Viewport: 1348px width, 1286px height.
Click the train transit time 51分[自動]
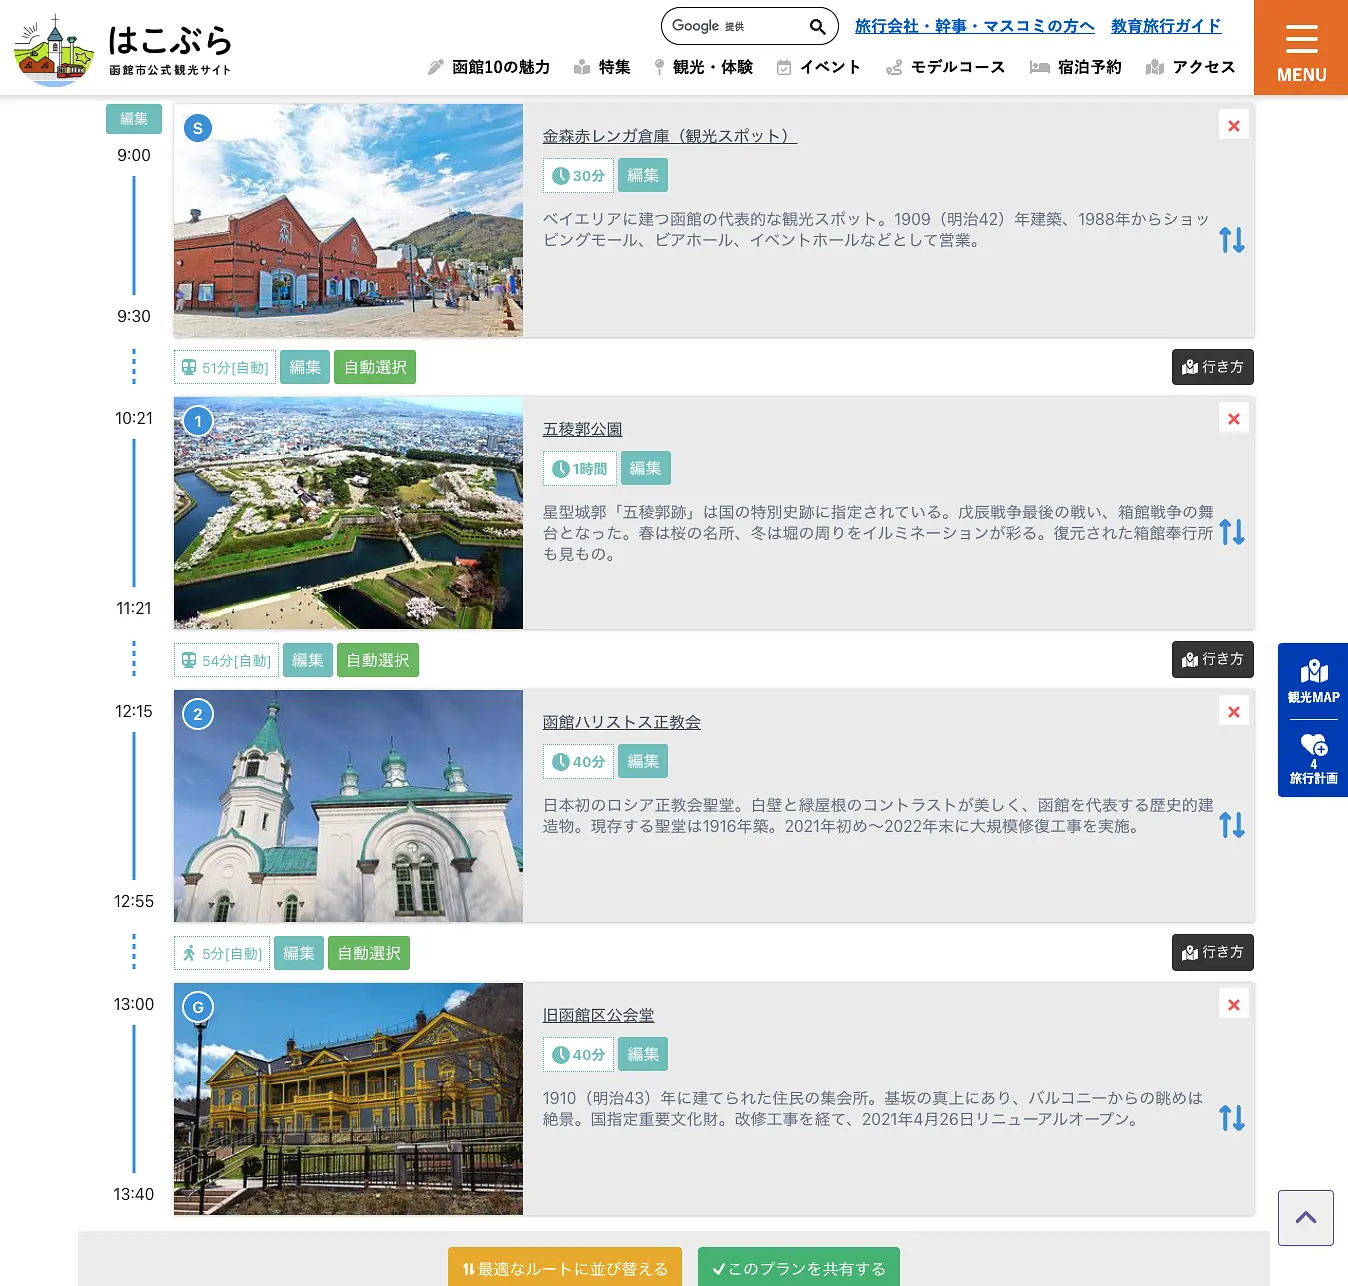coord(224,367)
